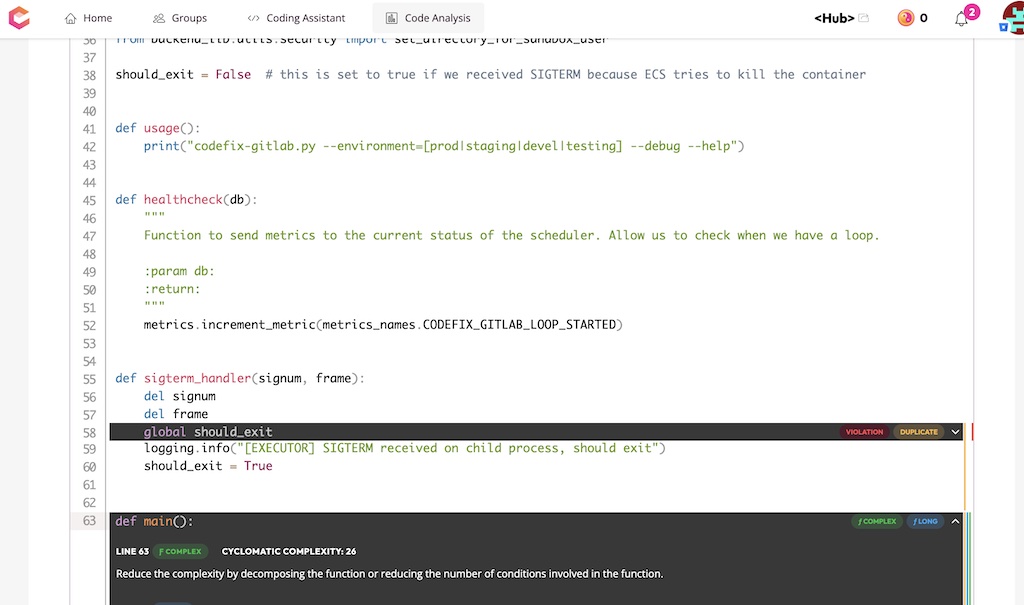
Task: Click the print codefix-gitlab.py usage line
Action: click(x=444, y=146)
